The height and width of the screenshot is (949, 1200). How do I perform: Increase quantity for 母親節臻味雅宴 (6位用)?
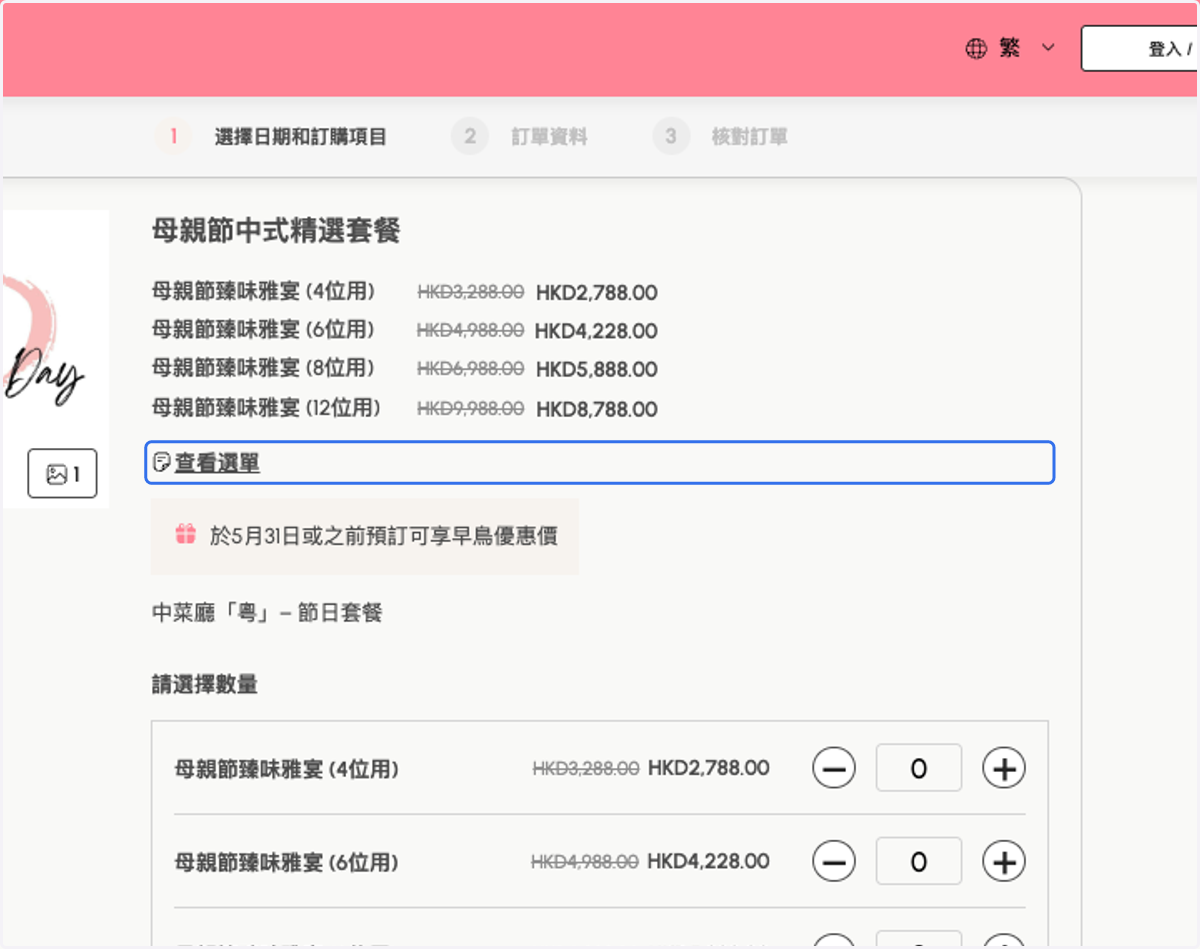pyautogui.click(x=1004, y=861)
